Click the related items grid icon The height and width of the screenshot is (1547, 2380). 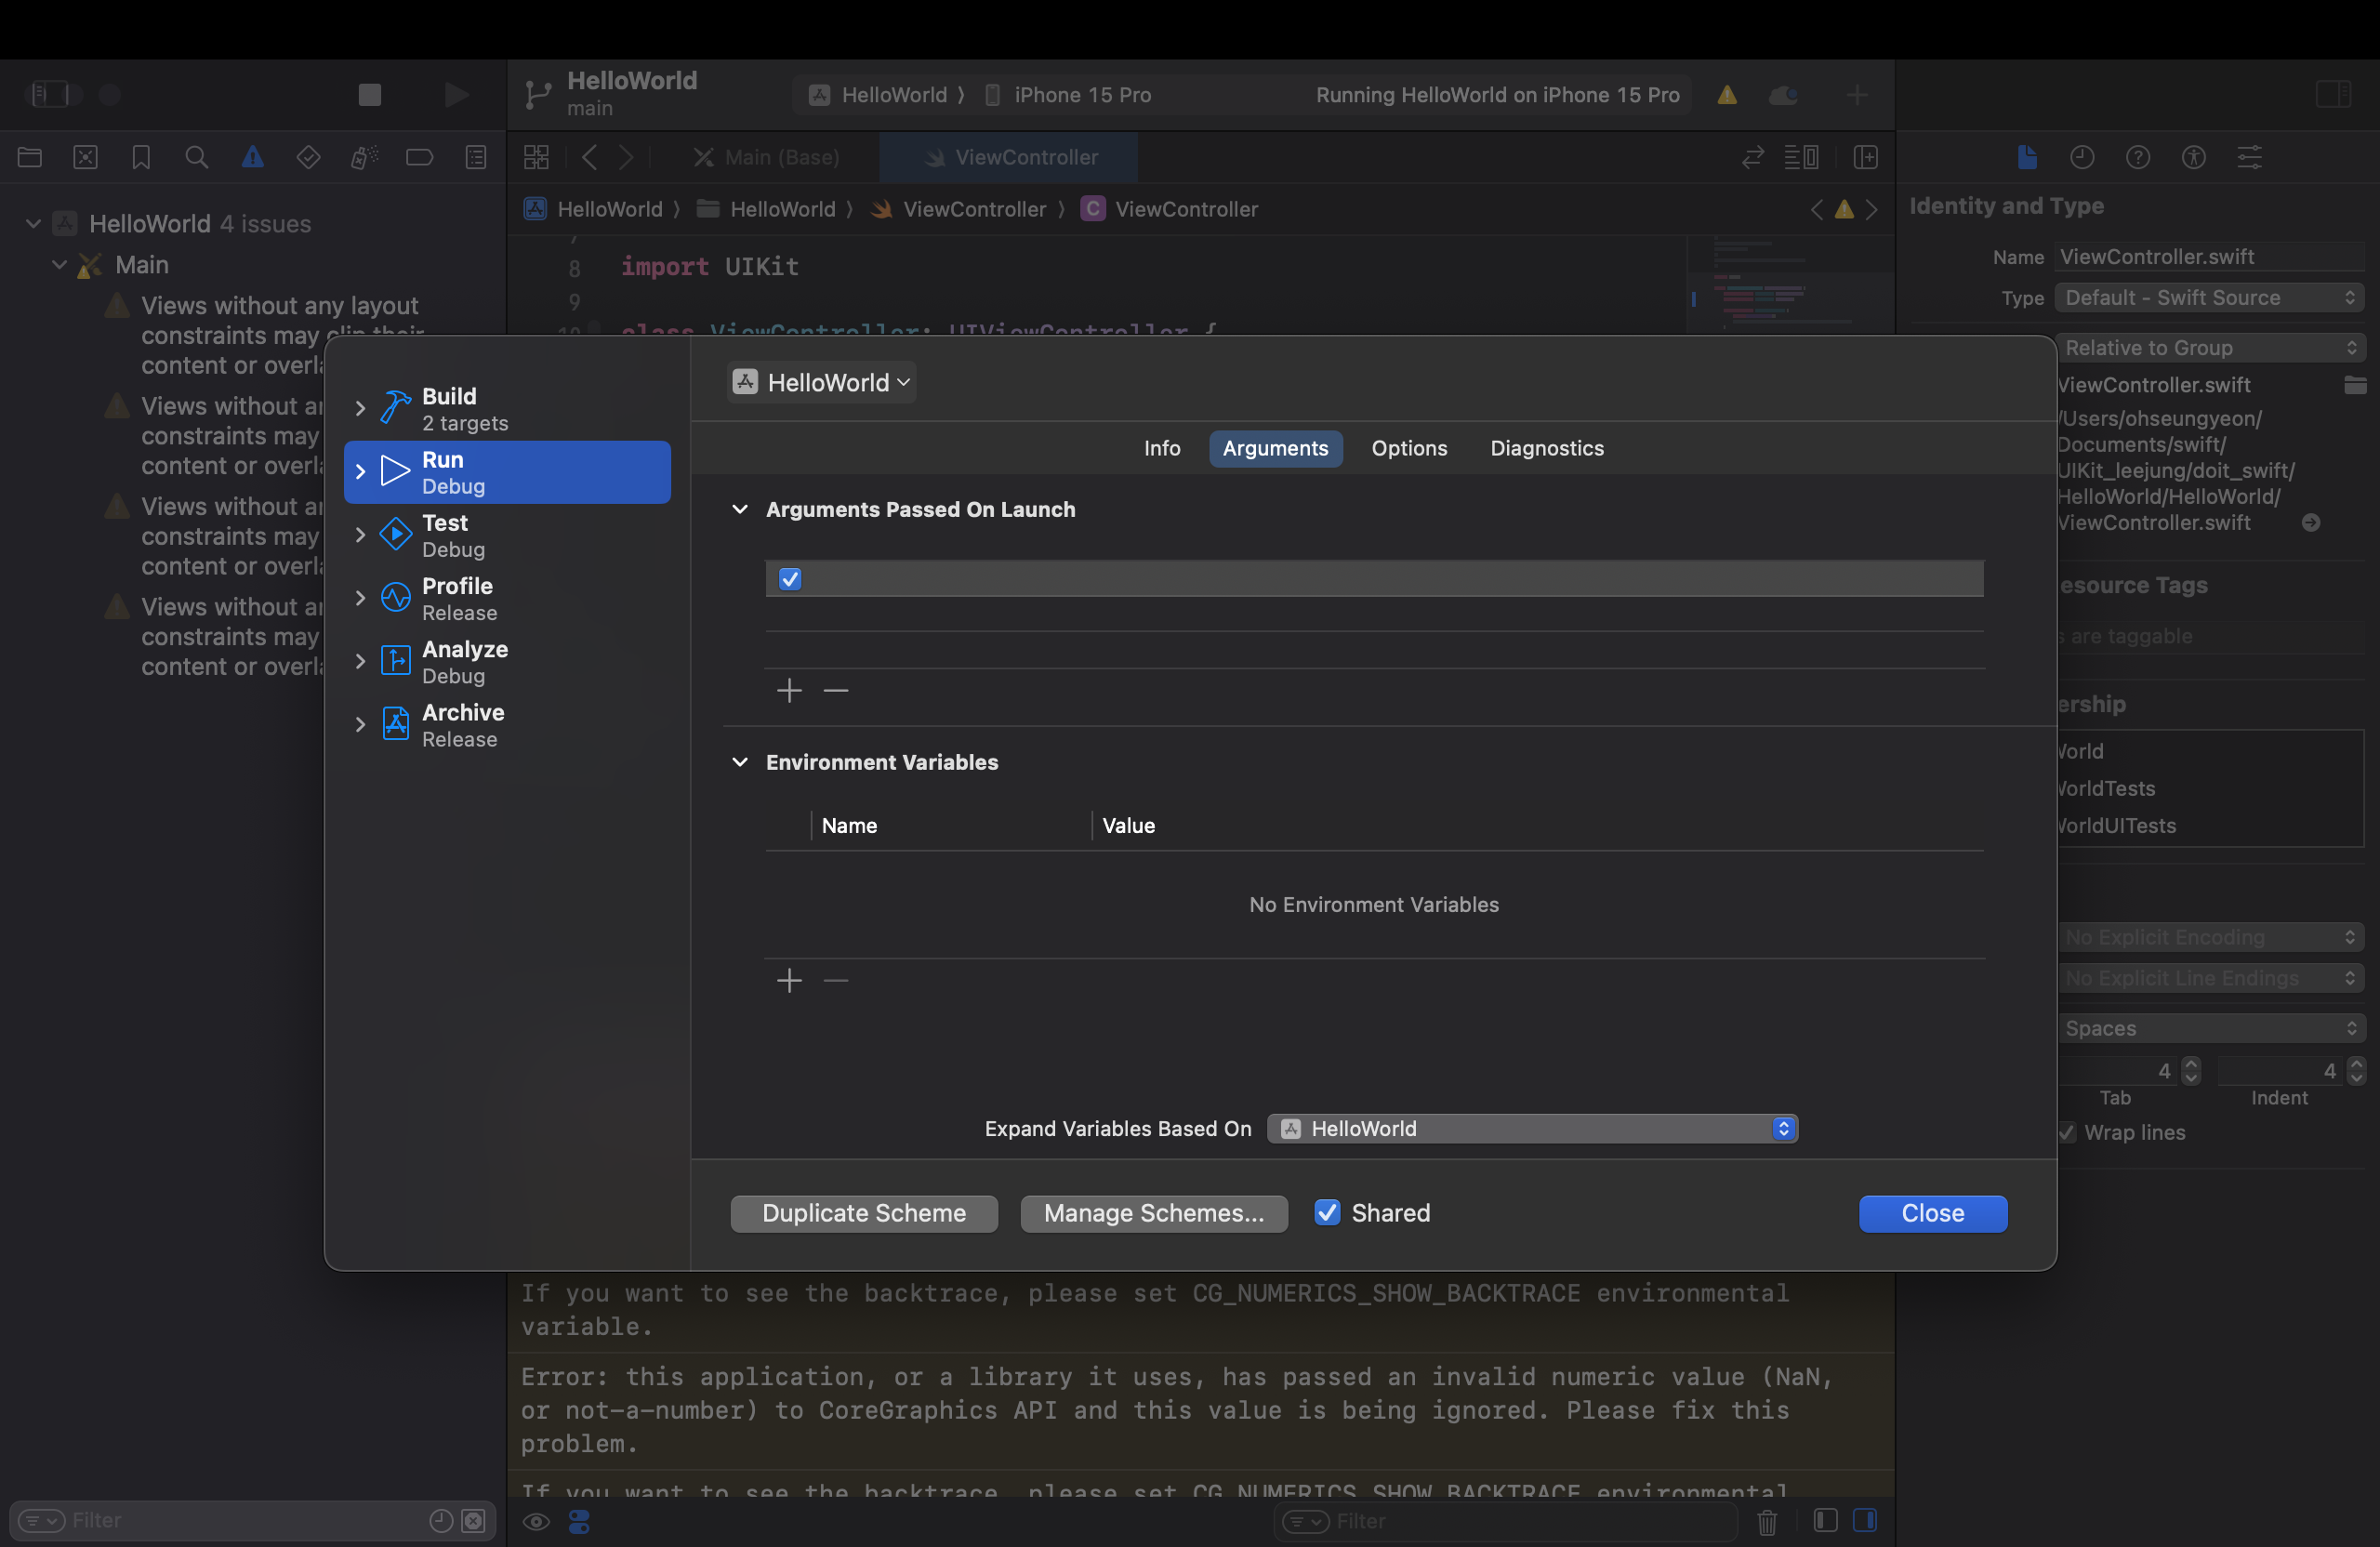[x=537, y=157]
